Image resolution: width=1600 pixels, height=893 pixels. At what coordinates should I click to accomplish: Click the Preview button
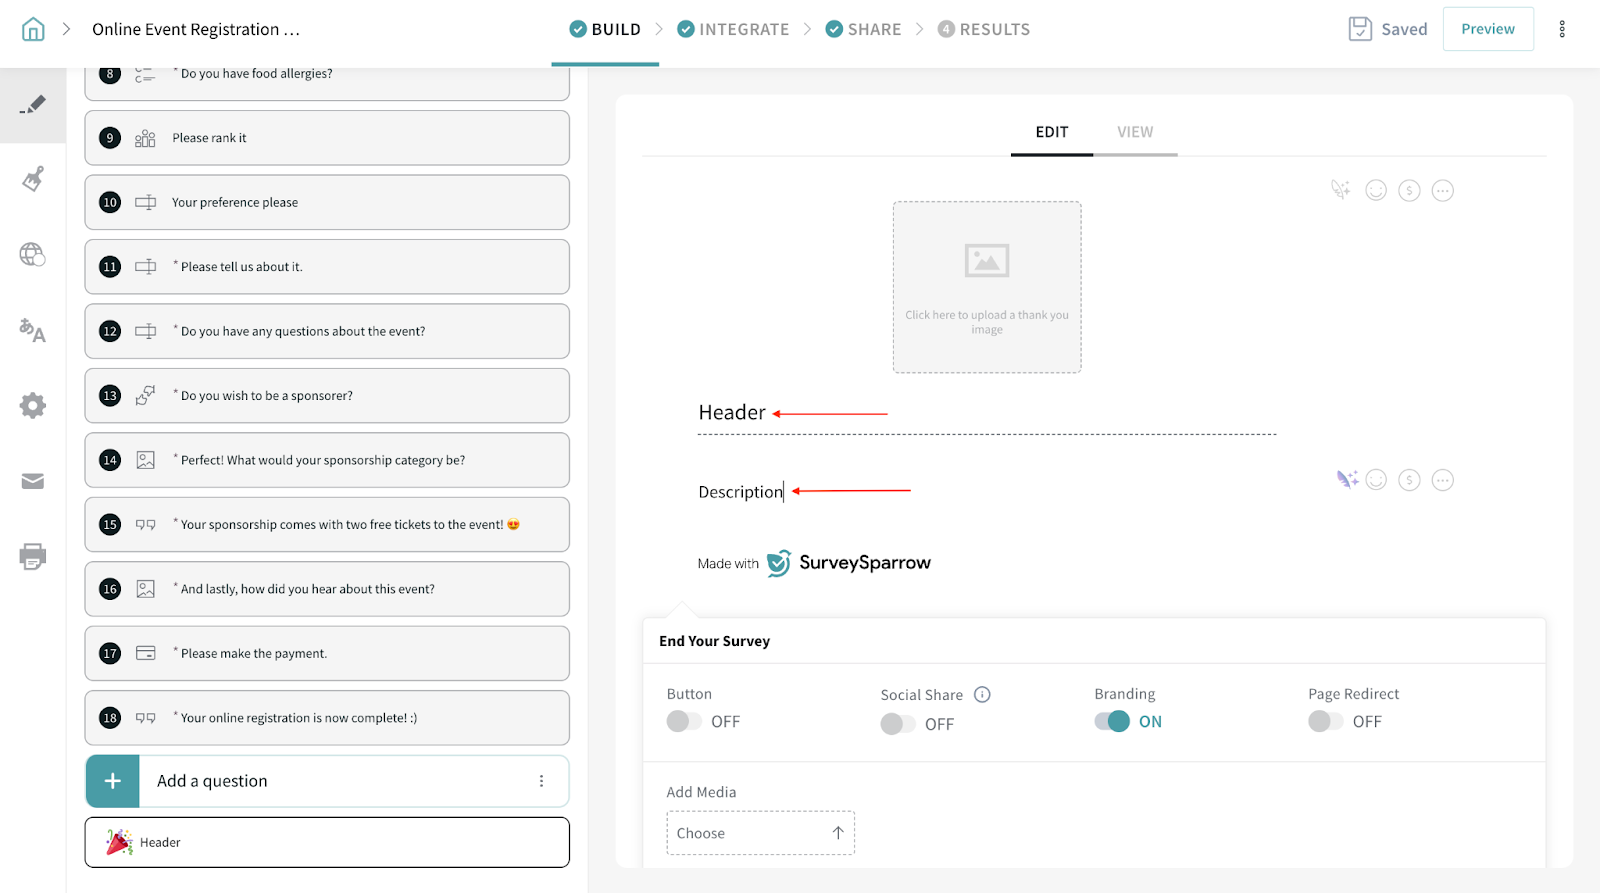[1487, 29]
